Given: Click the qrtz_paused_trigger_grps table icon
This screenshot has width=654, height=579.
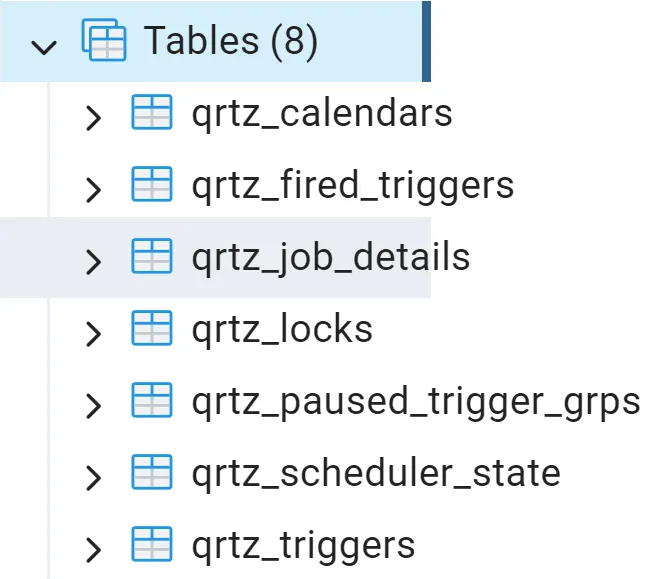Looking at the screenshot, I should click(x=152, y=400).
